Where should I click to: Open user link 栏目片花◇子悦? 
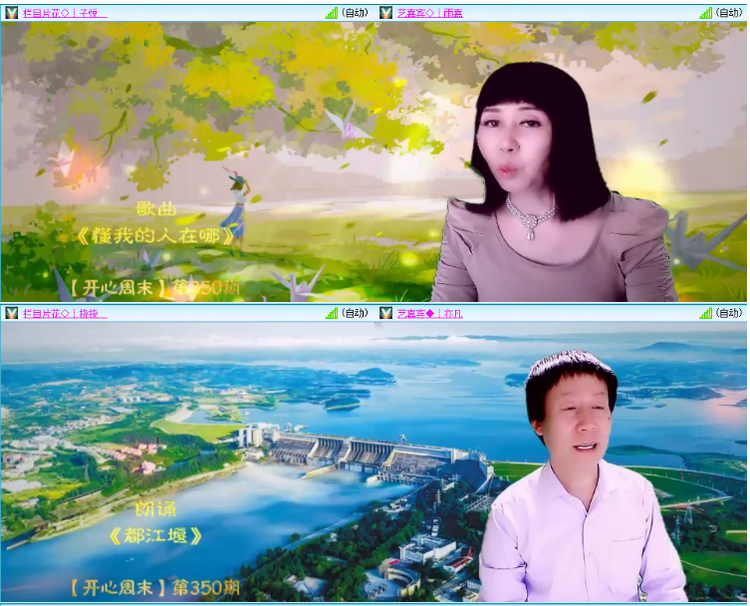(65, 13)
